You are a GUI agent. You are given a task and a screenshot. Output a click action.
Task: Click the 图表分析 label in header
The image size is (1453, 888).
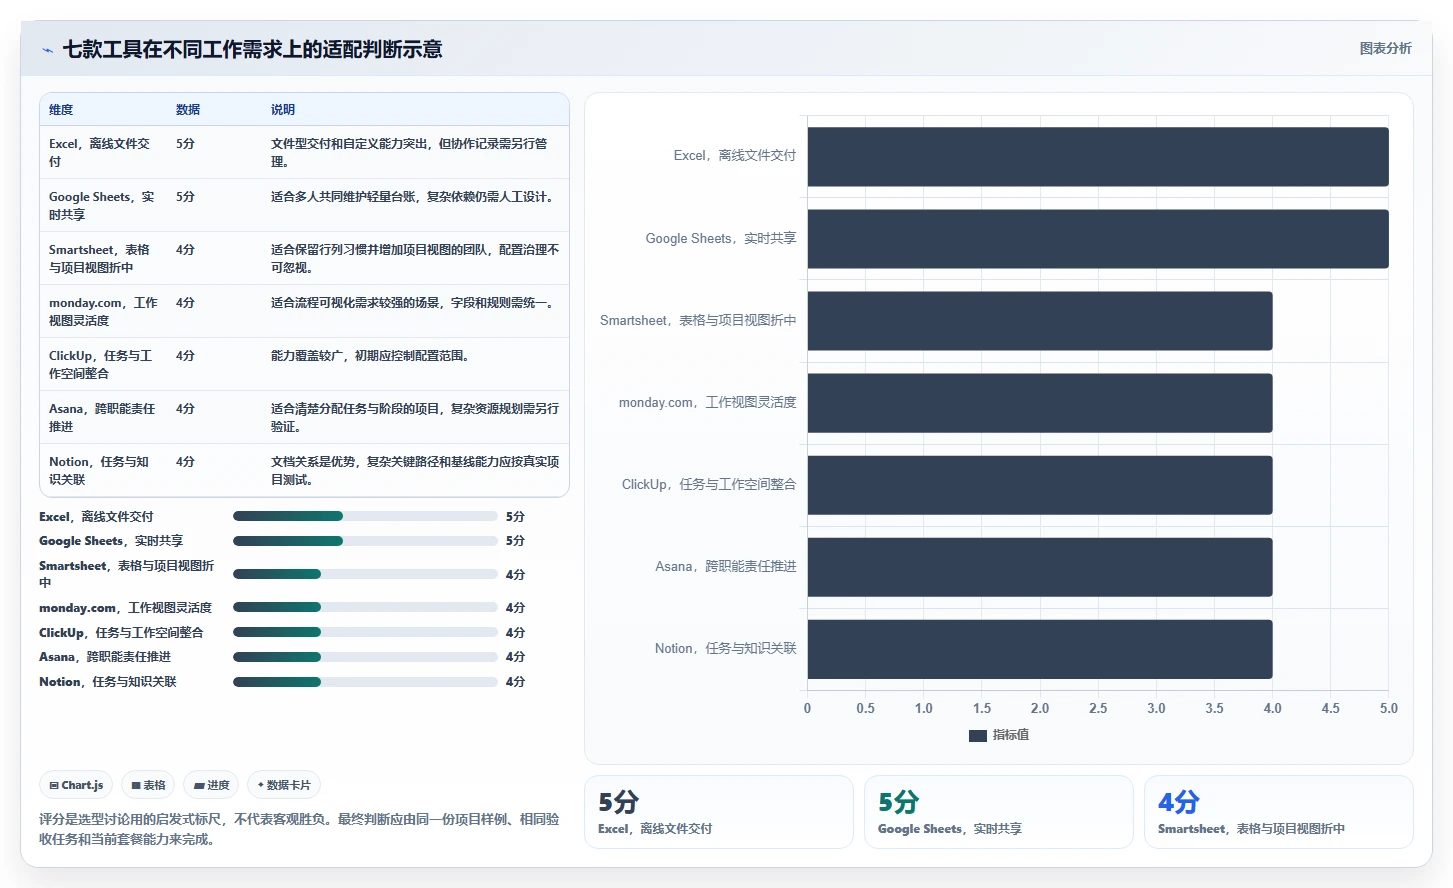click(1385, 48)
